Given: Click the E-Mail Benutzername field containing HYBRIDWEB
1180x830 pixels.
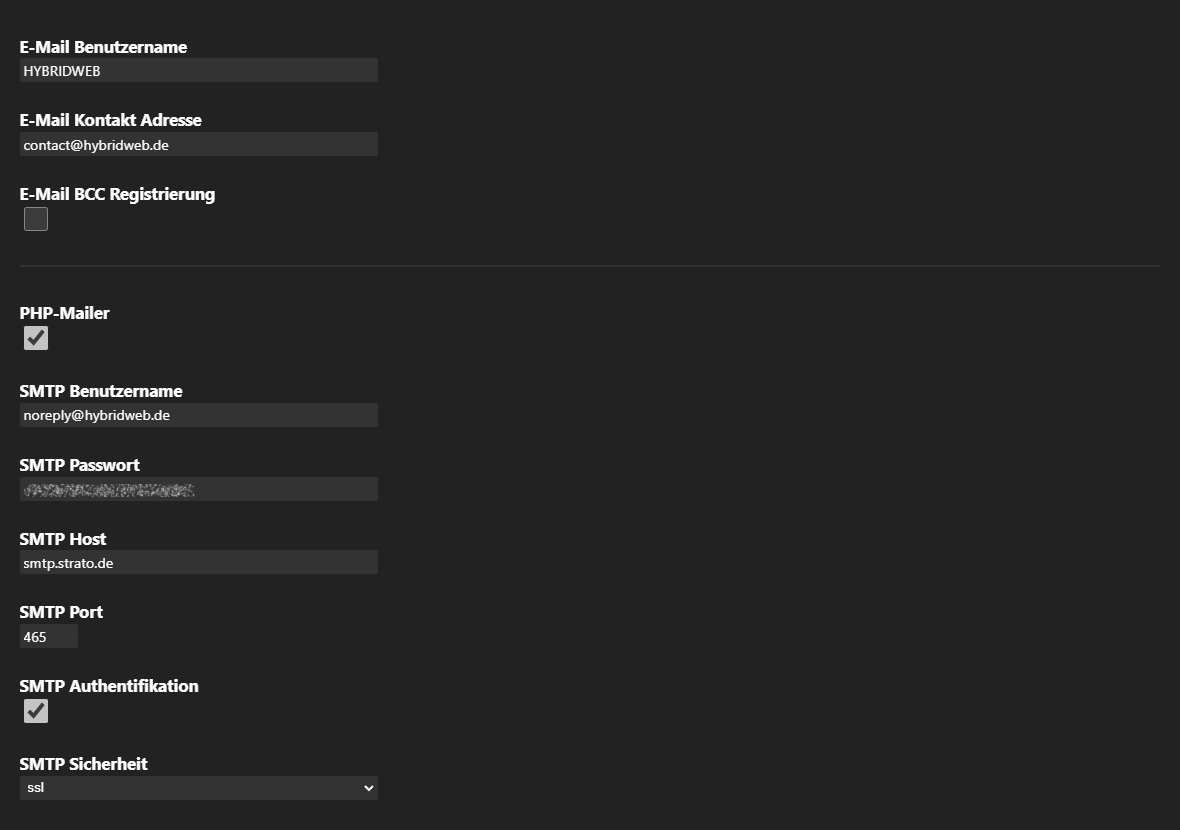Looking at the screenshot, I should pyautogui.click(x=199, y=71).
